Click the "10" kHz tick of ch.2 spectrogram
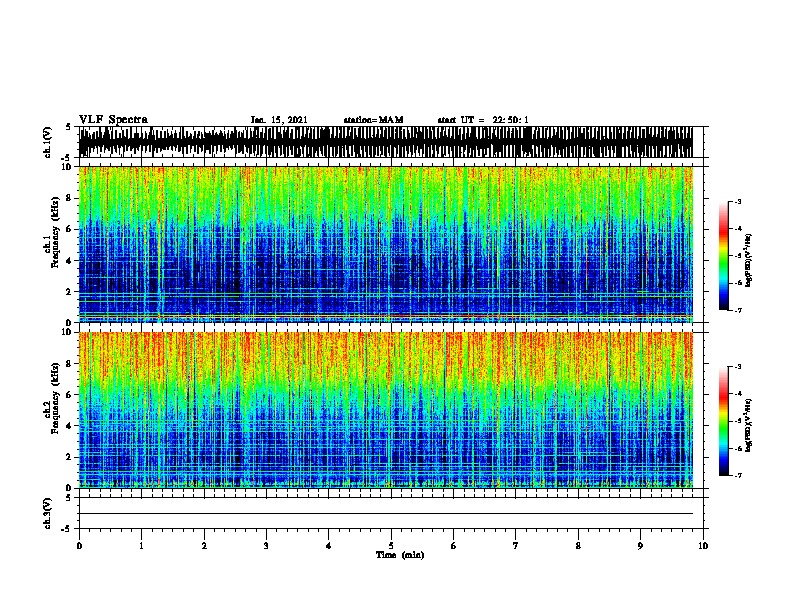 67,332
